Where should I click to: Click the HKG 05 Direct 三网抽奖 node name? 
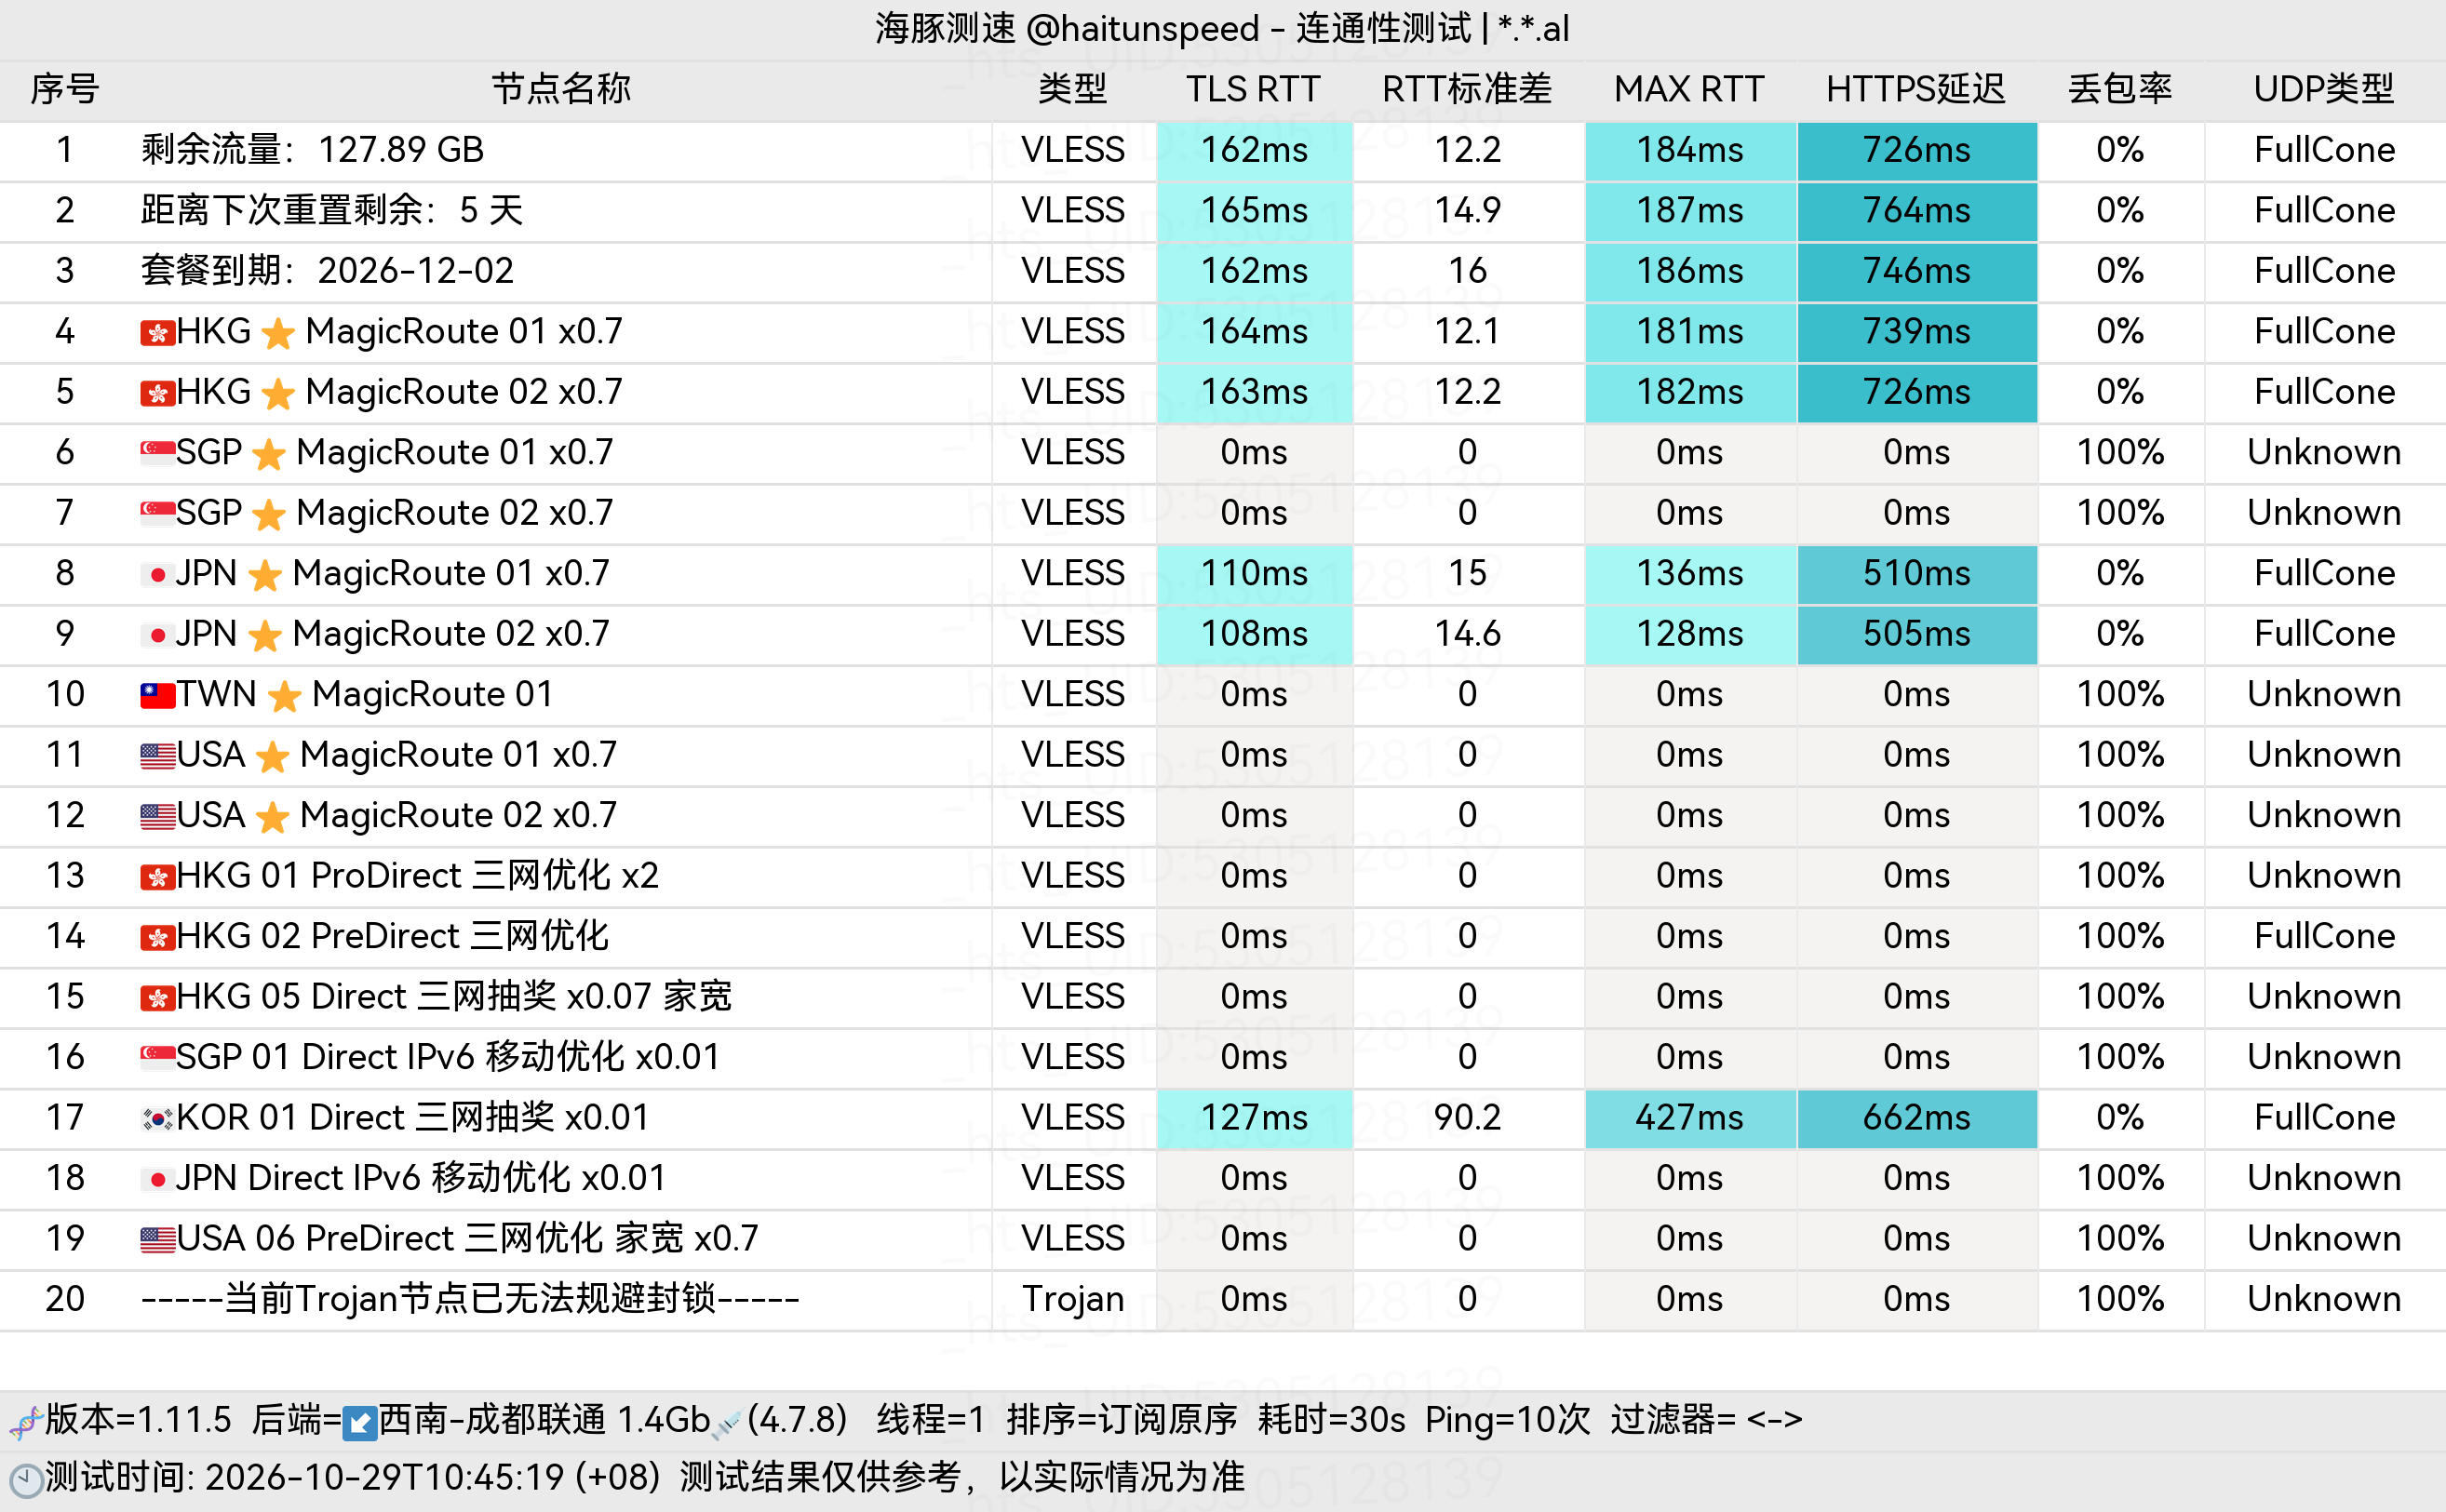[x=454, y=998]
